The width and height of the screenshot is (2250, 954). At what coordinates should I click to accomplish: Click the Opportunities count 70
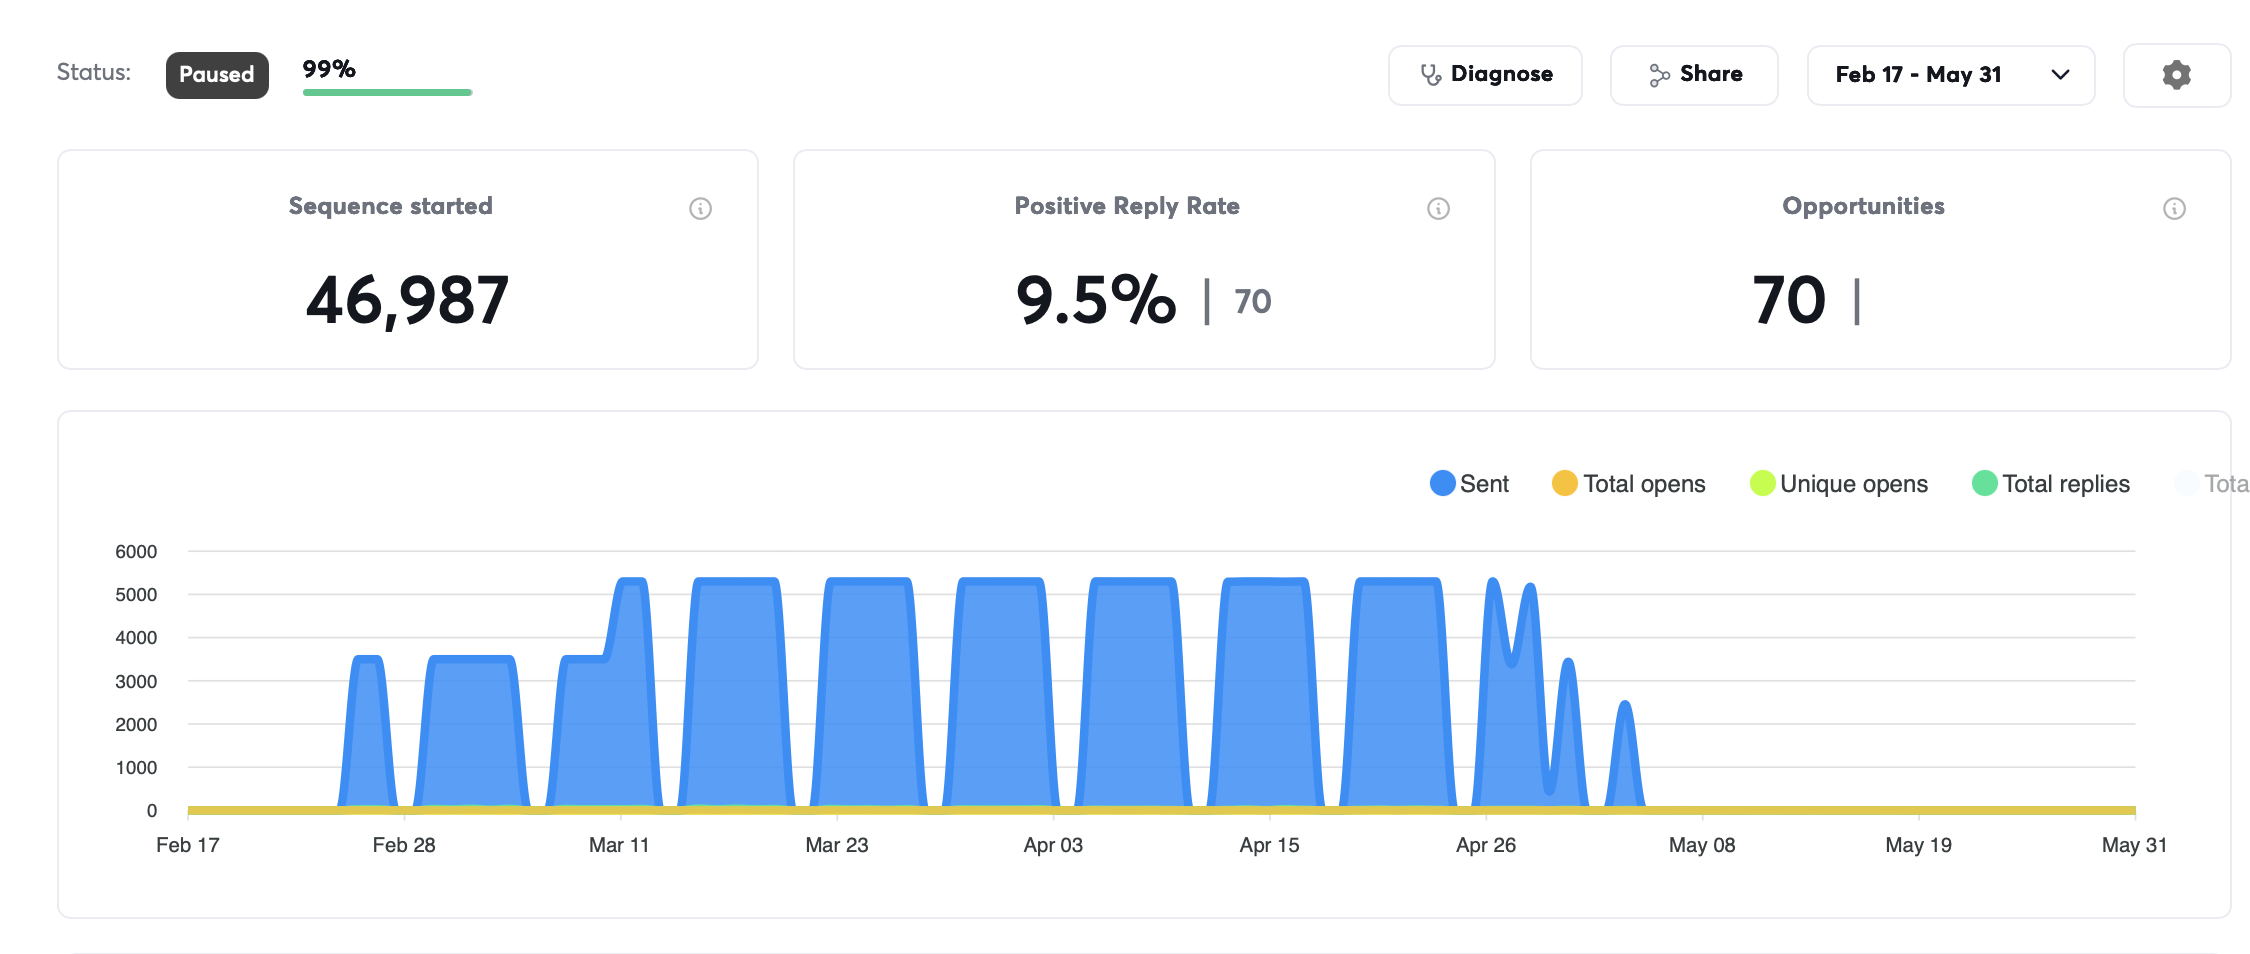pyautogui.click(x=1789, y=300)
